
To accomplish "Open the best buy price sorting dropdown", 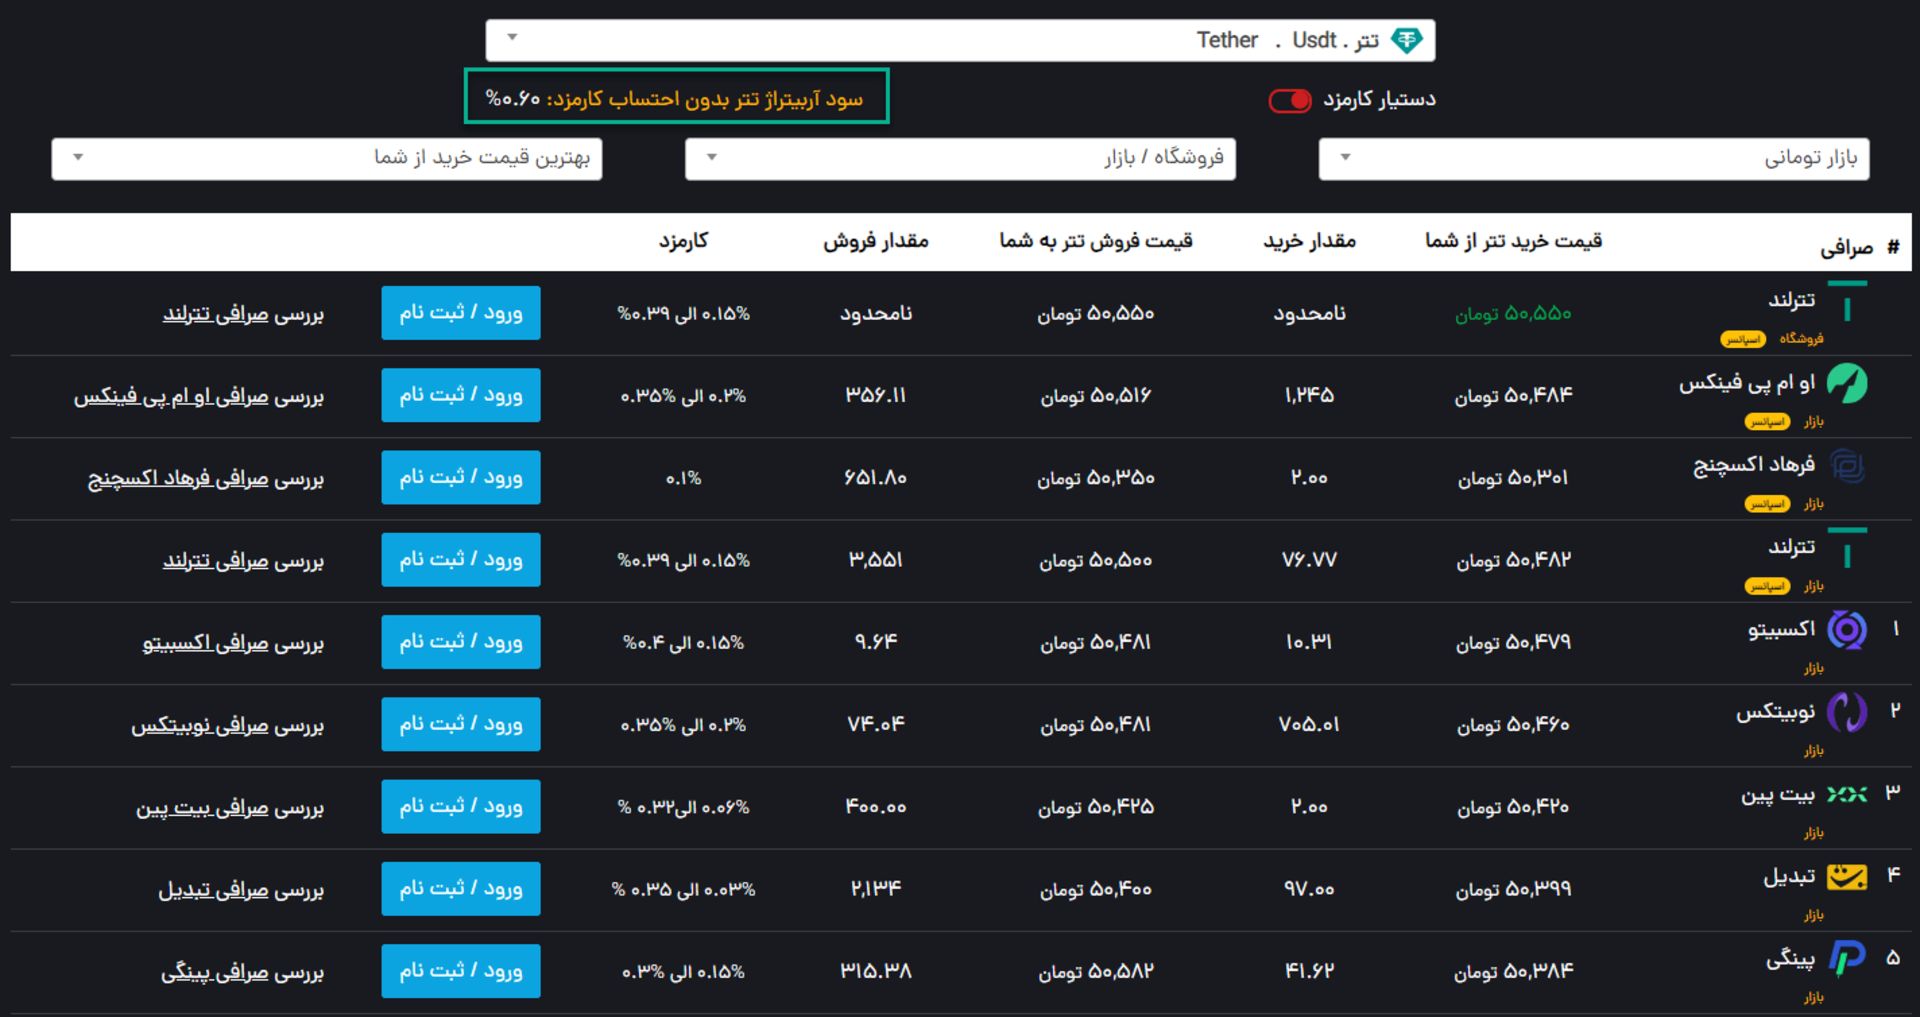I will point(327,159).
